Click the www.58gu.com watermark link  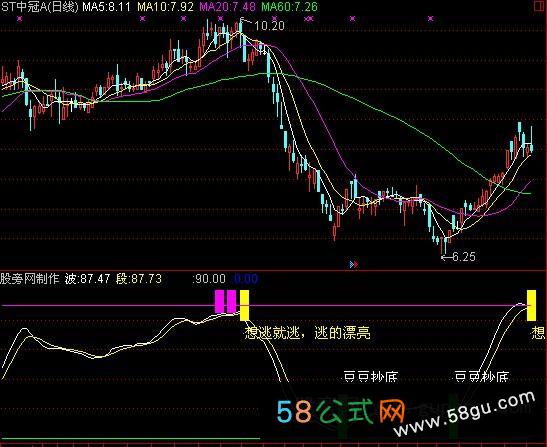tap(464, 413)
